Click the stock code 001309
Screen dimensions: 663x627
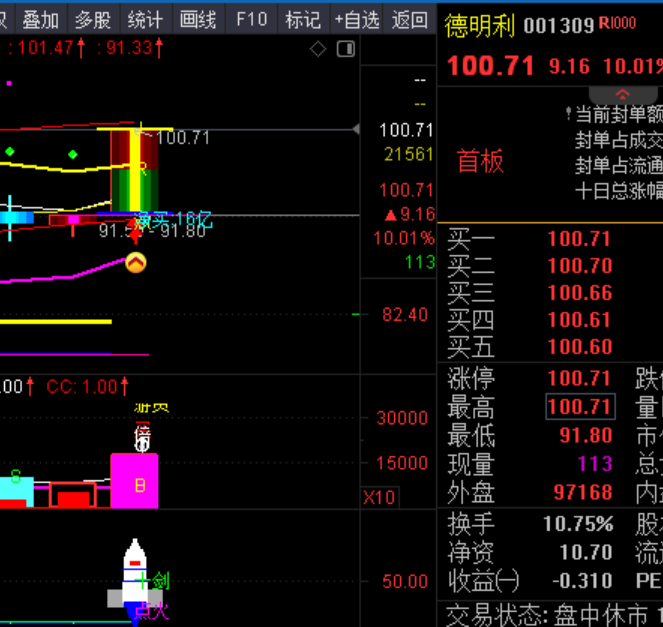[x=559, y=26]
